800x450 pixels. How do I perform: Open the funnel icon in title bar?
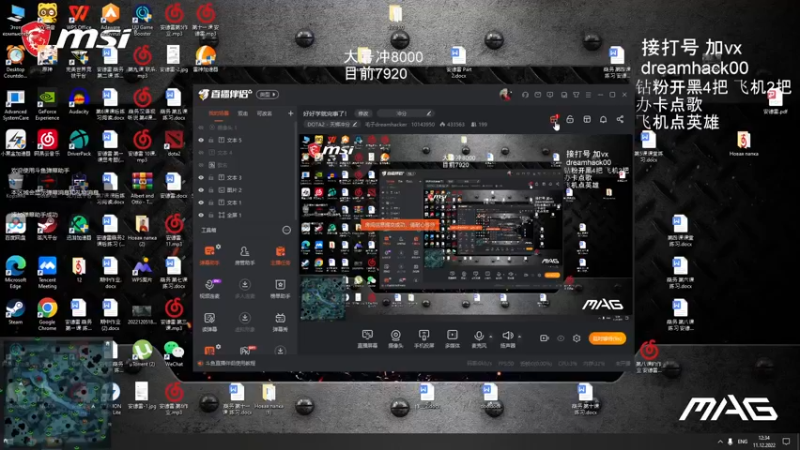tap(576, 95)
